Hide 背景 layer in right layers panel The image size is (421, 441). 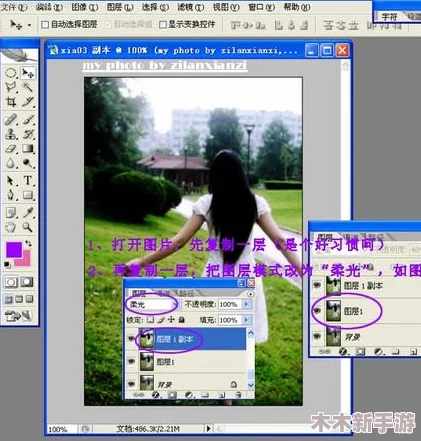(317, 336)
